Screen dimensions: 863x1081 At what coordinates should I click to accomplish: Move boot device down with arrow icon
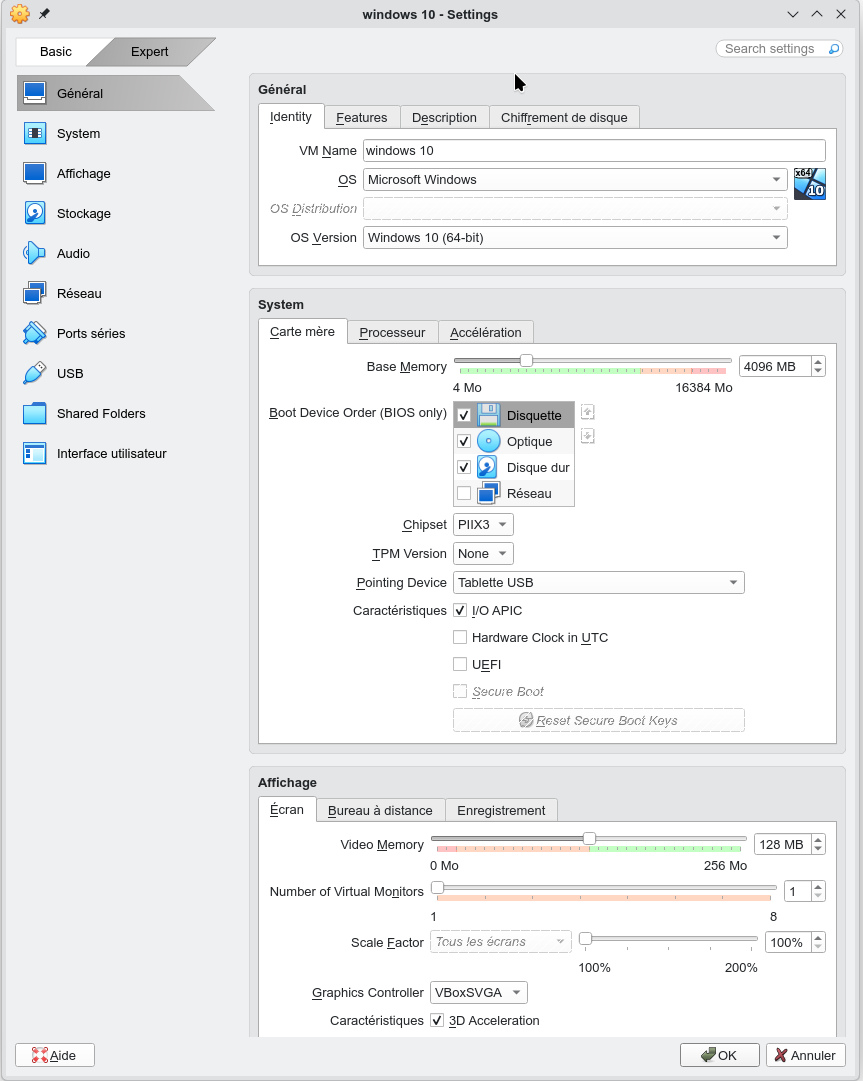588,435
